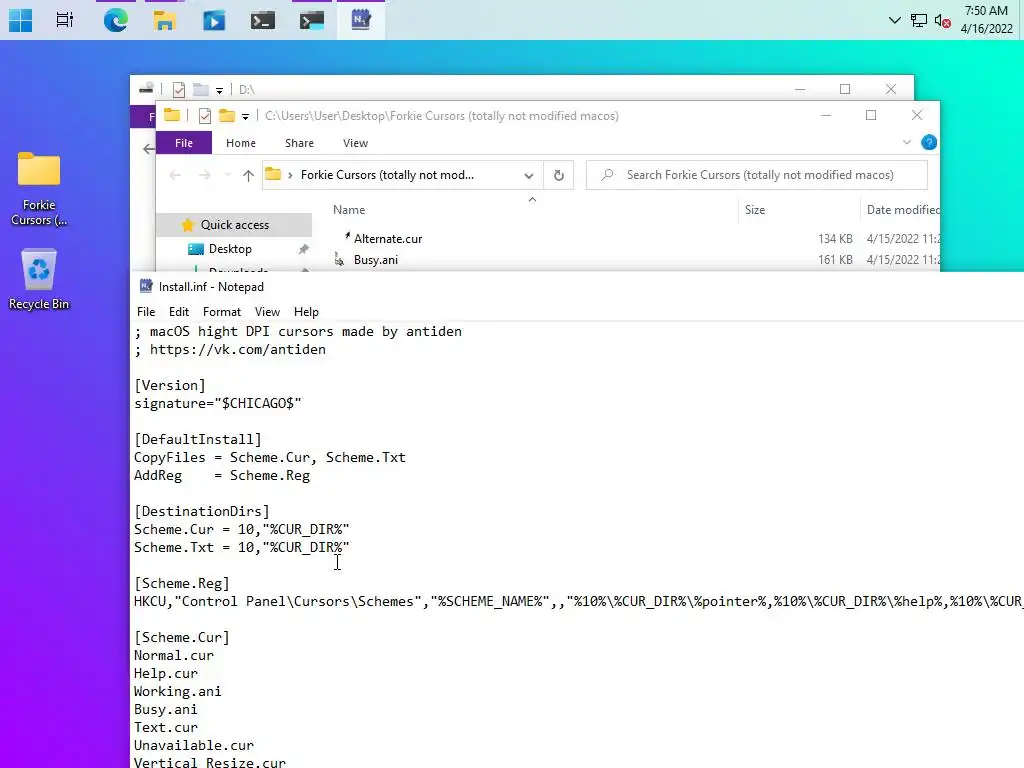Click the D:\ window title bar properties icon
This screenshot has width=1024, height=768.
(178, 89)
